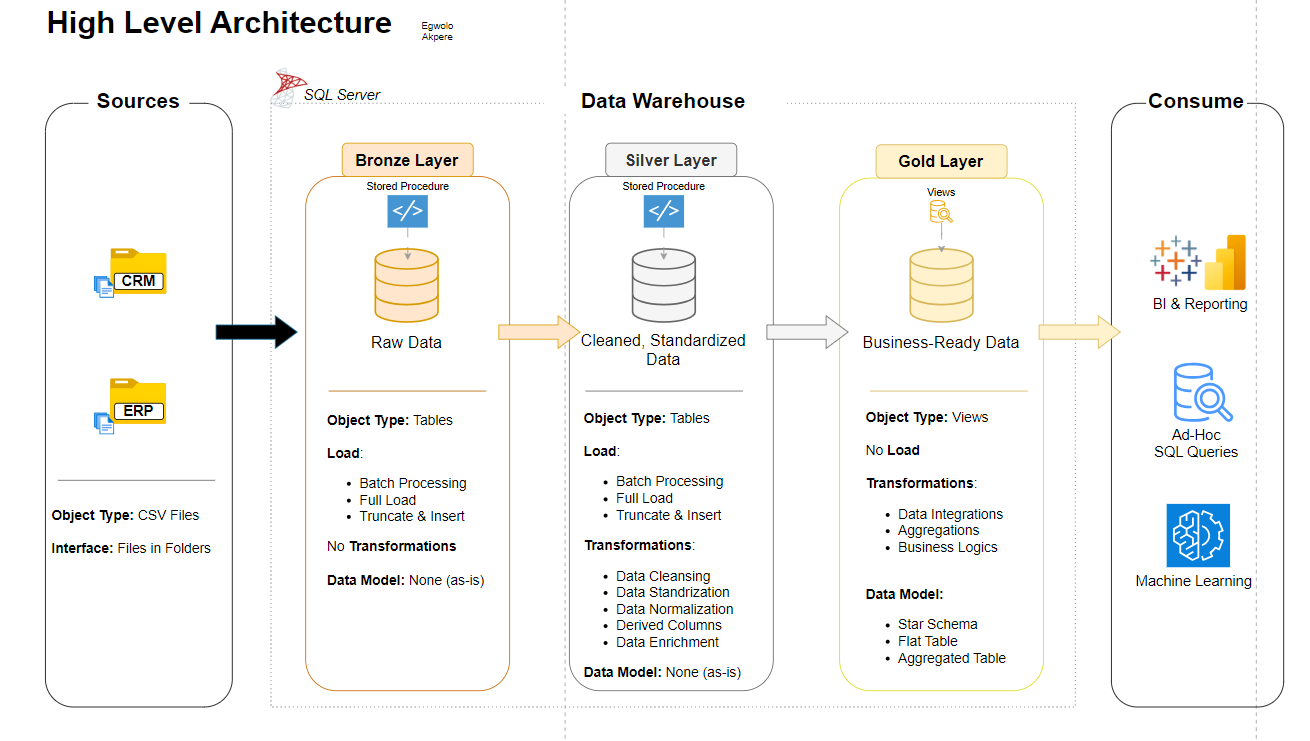Click the orange Raw Data database cylinder
Viewport: 1310px width, 741px height.
click(406, 285)
